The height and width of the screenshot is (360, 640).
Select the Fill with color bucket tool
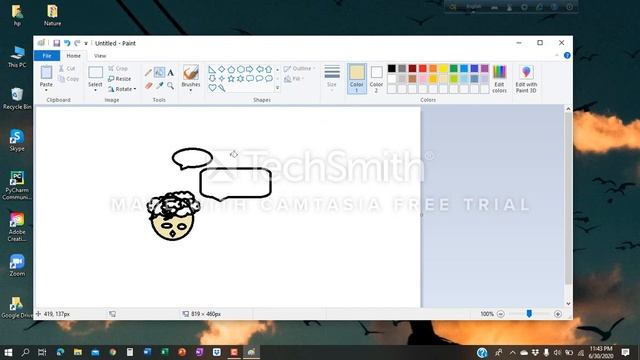[159, 73]
